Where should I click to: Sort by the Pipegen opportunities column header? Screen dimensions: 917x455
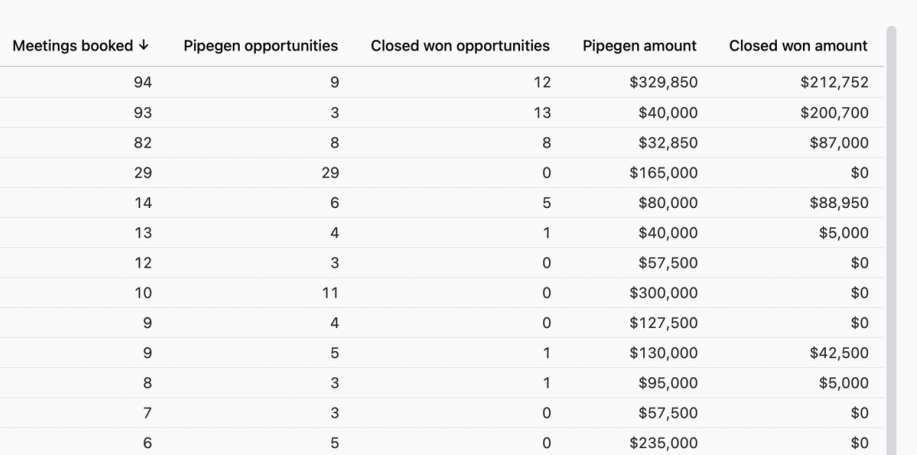click(x=260, y=46)
